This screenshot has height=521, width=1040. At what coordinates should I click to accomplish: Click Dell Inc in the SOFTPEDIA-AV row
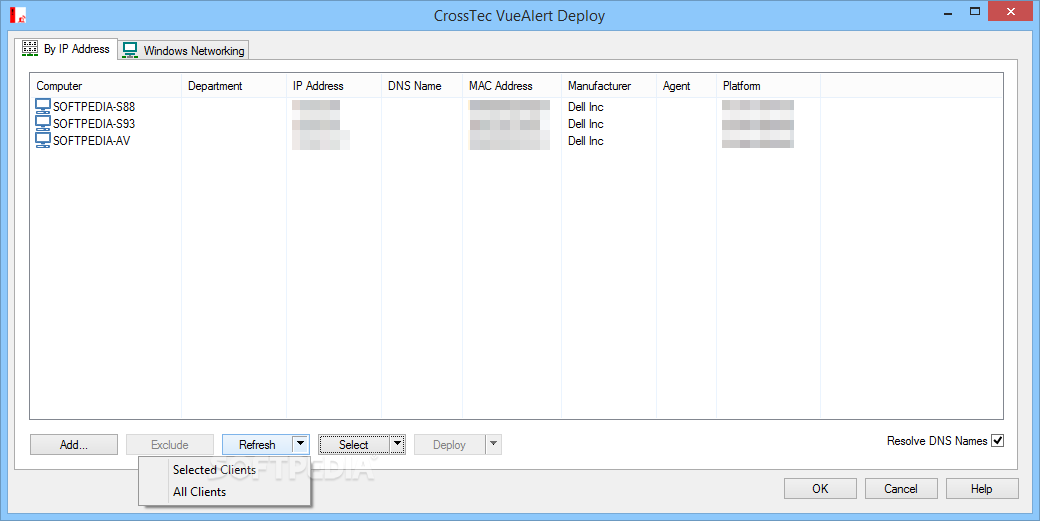(586, 141)
